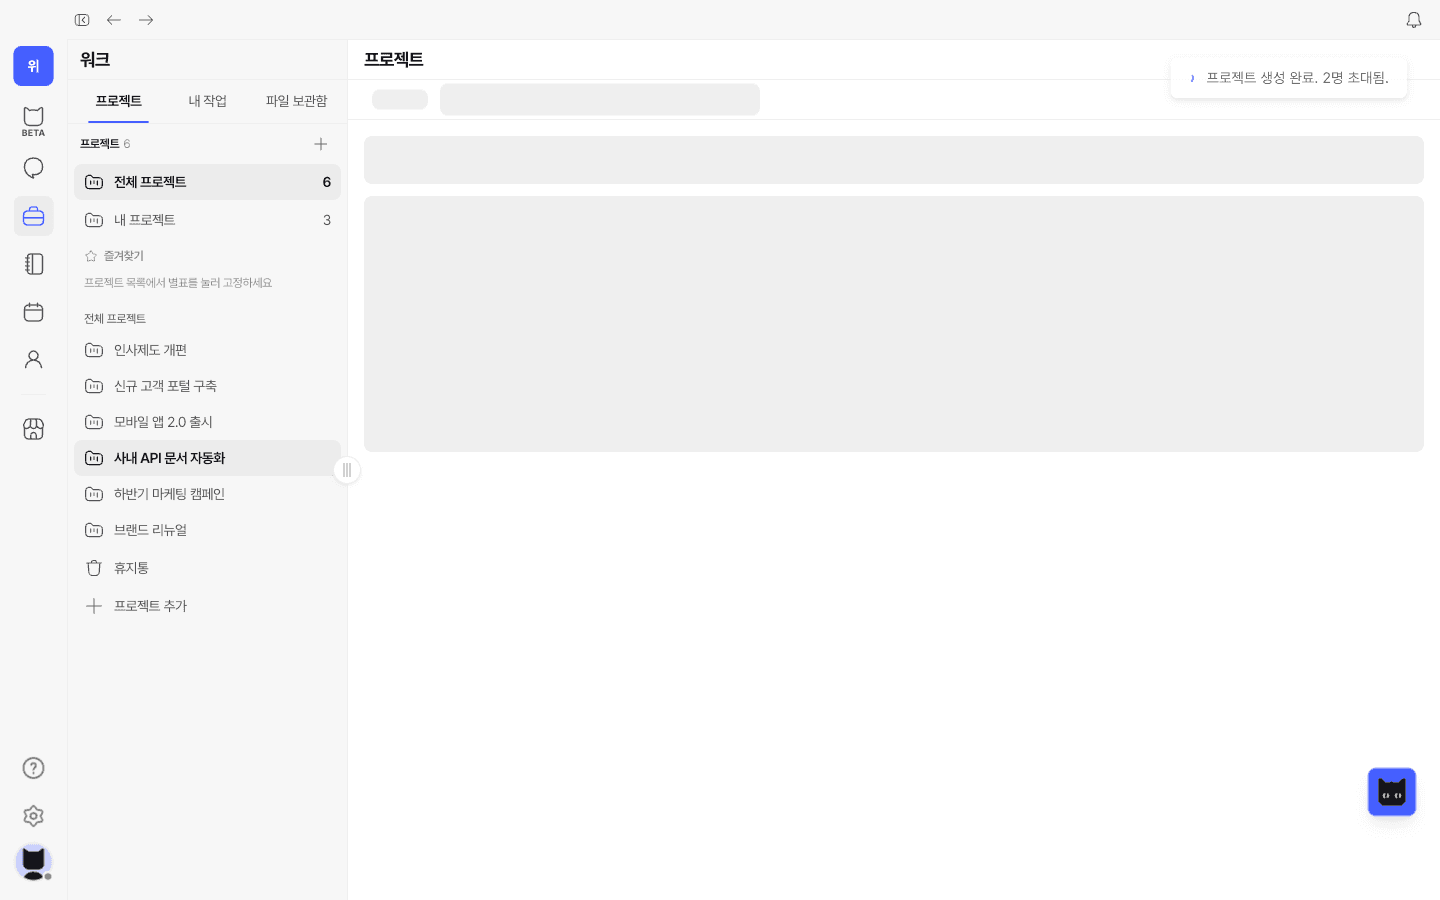Add a project with the plus icon
The width and height of the screenshot is (1440, 900).
[320, 144]
